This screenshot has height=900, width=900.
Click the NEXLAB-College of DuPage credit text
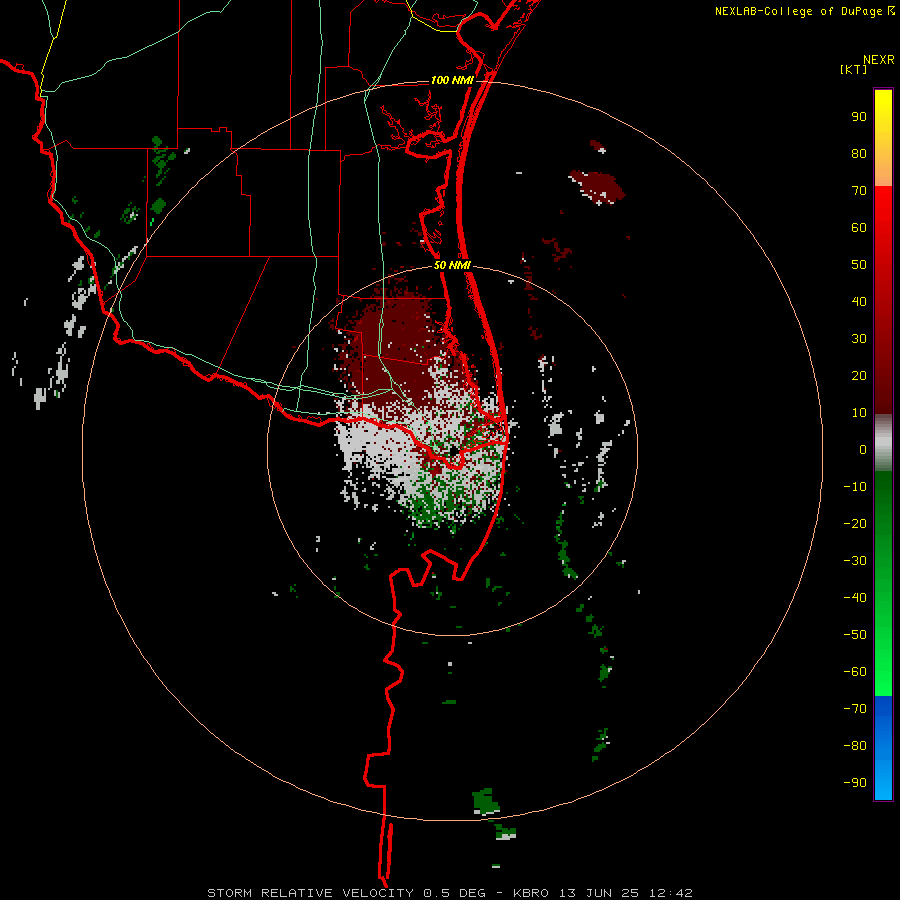tap(798, 11)
